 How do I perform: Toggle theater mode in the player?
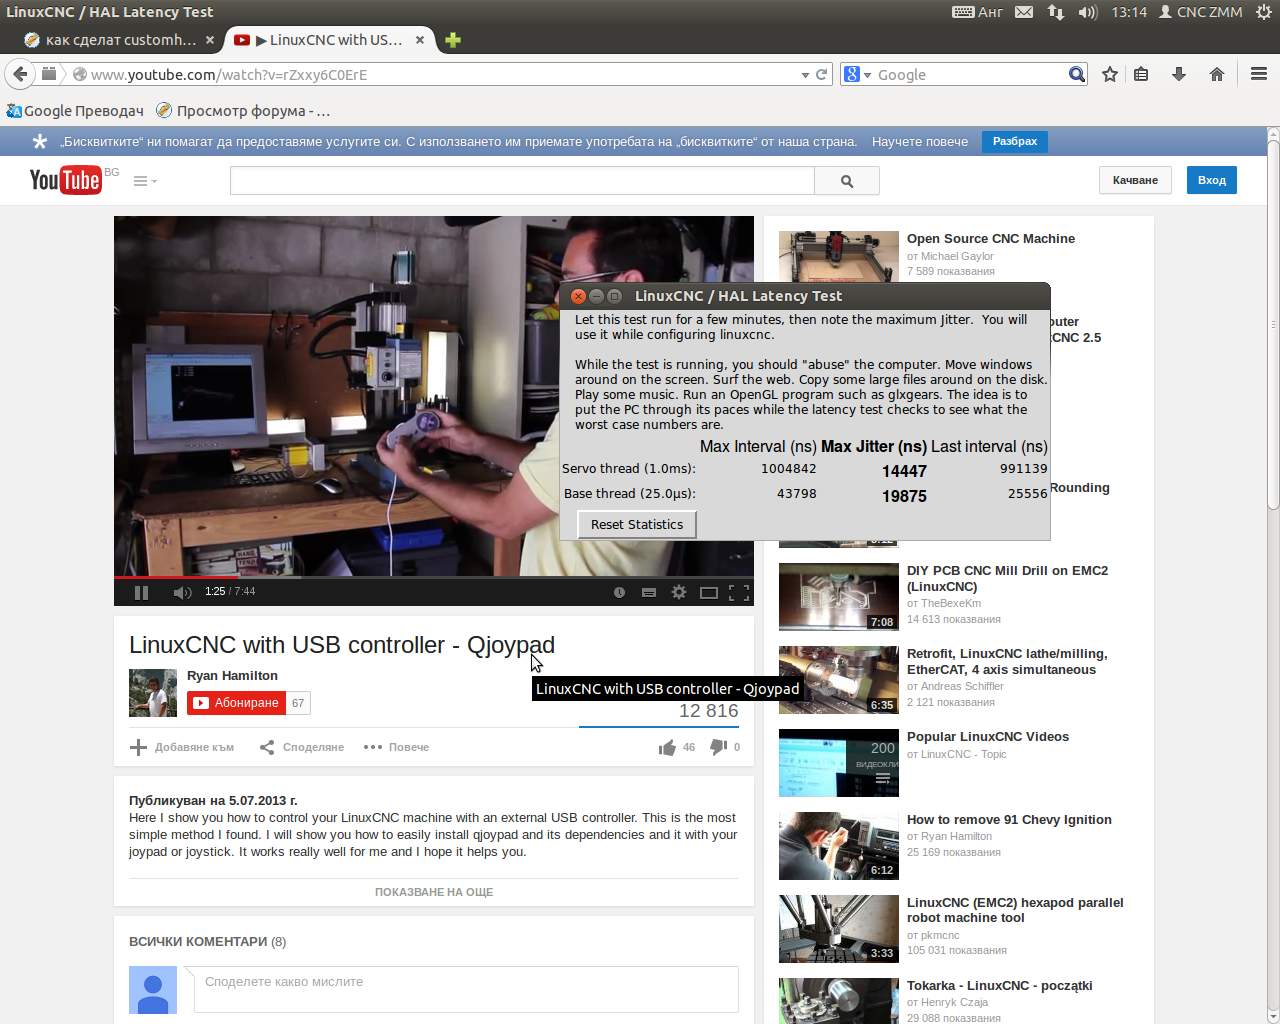pos(709,592)
